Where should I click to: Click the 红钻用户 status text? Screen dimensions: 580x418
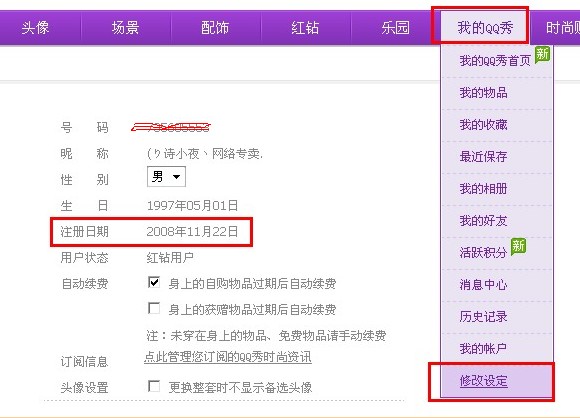pos(170,257)
